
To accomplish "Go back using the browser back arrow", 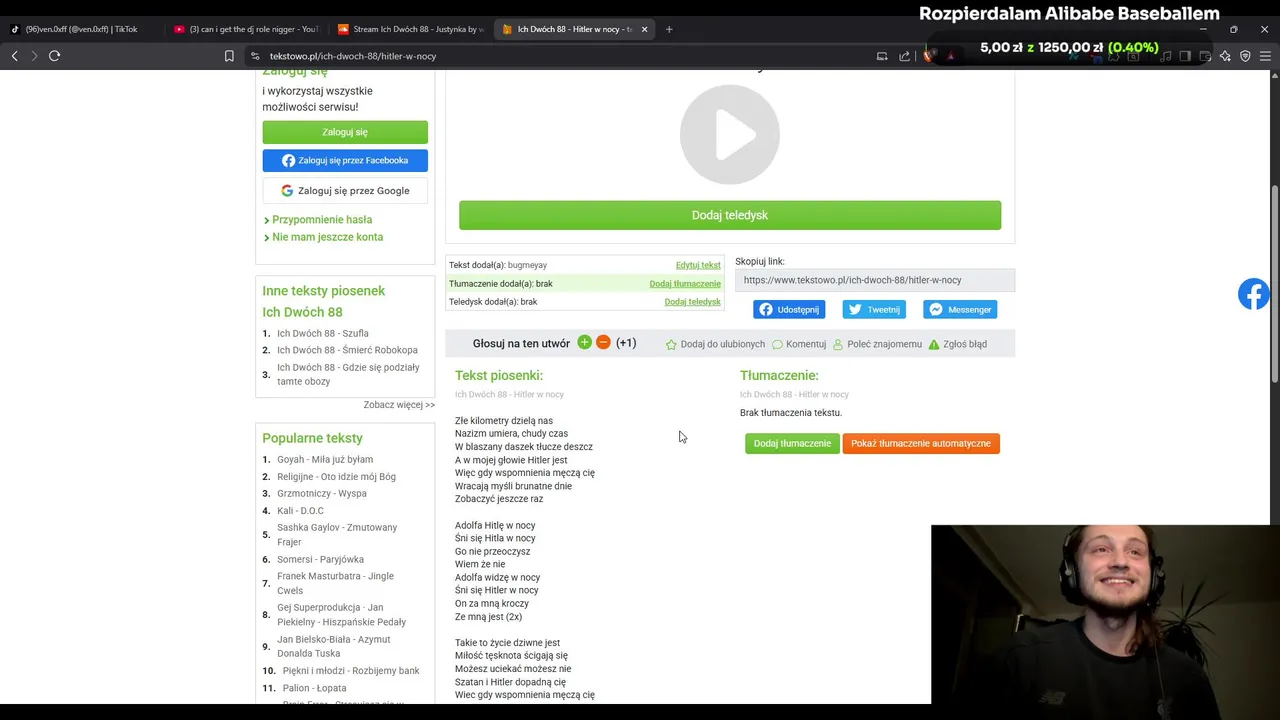I will tap(15, 56).
